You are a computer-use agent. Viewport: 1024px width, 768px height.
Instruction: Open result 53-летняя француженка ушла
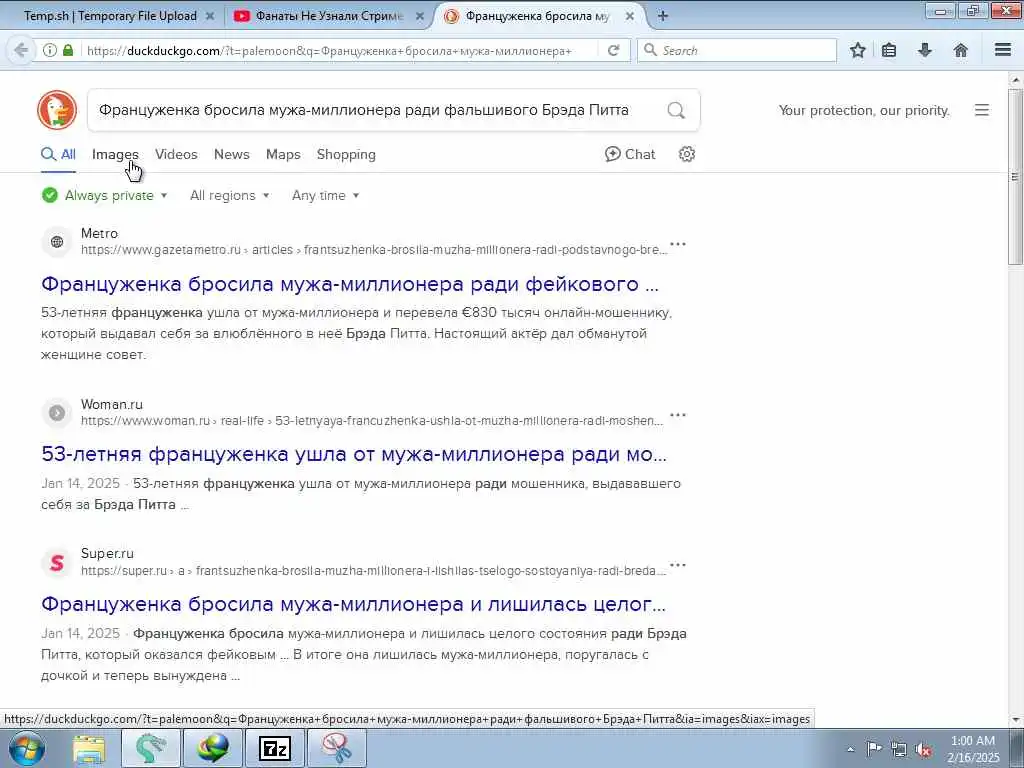354,454
